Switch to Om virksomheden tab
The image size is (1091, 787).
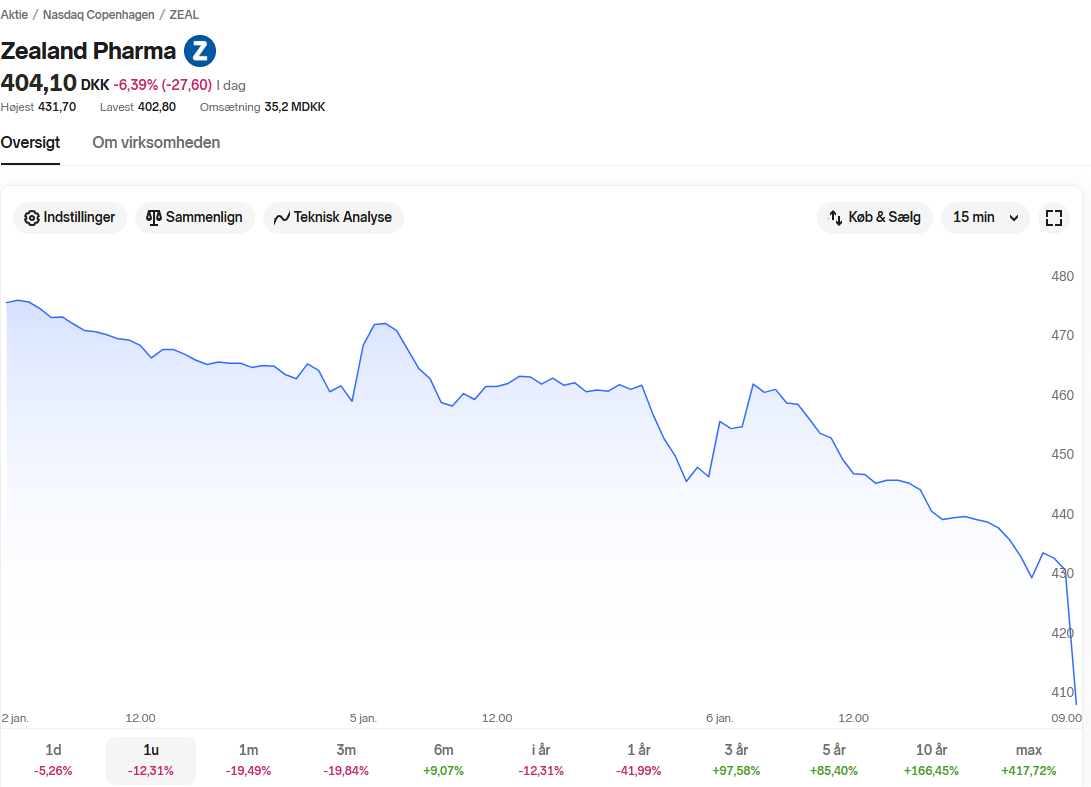pos(156,143)
